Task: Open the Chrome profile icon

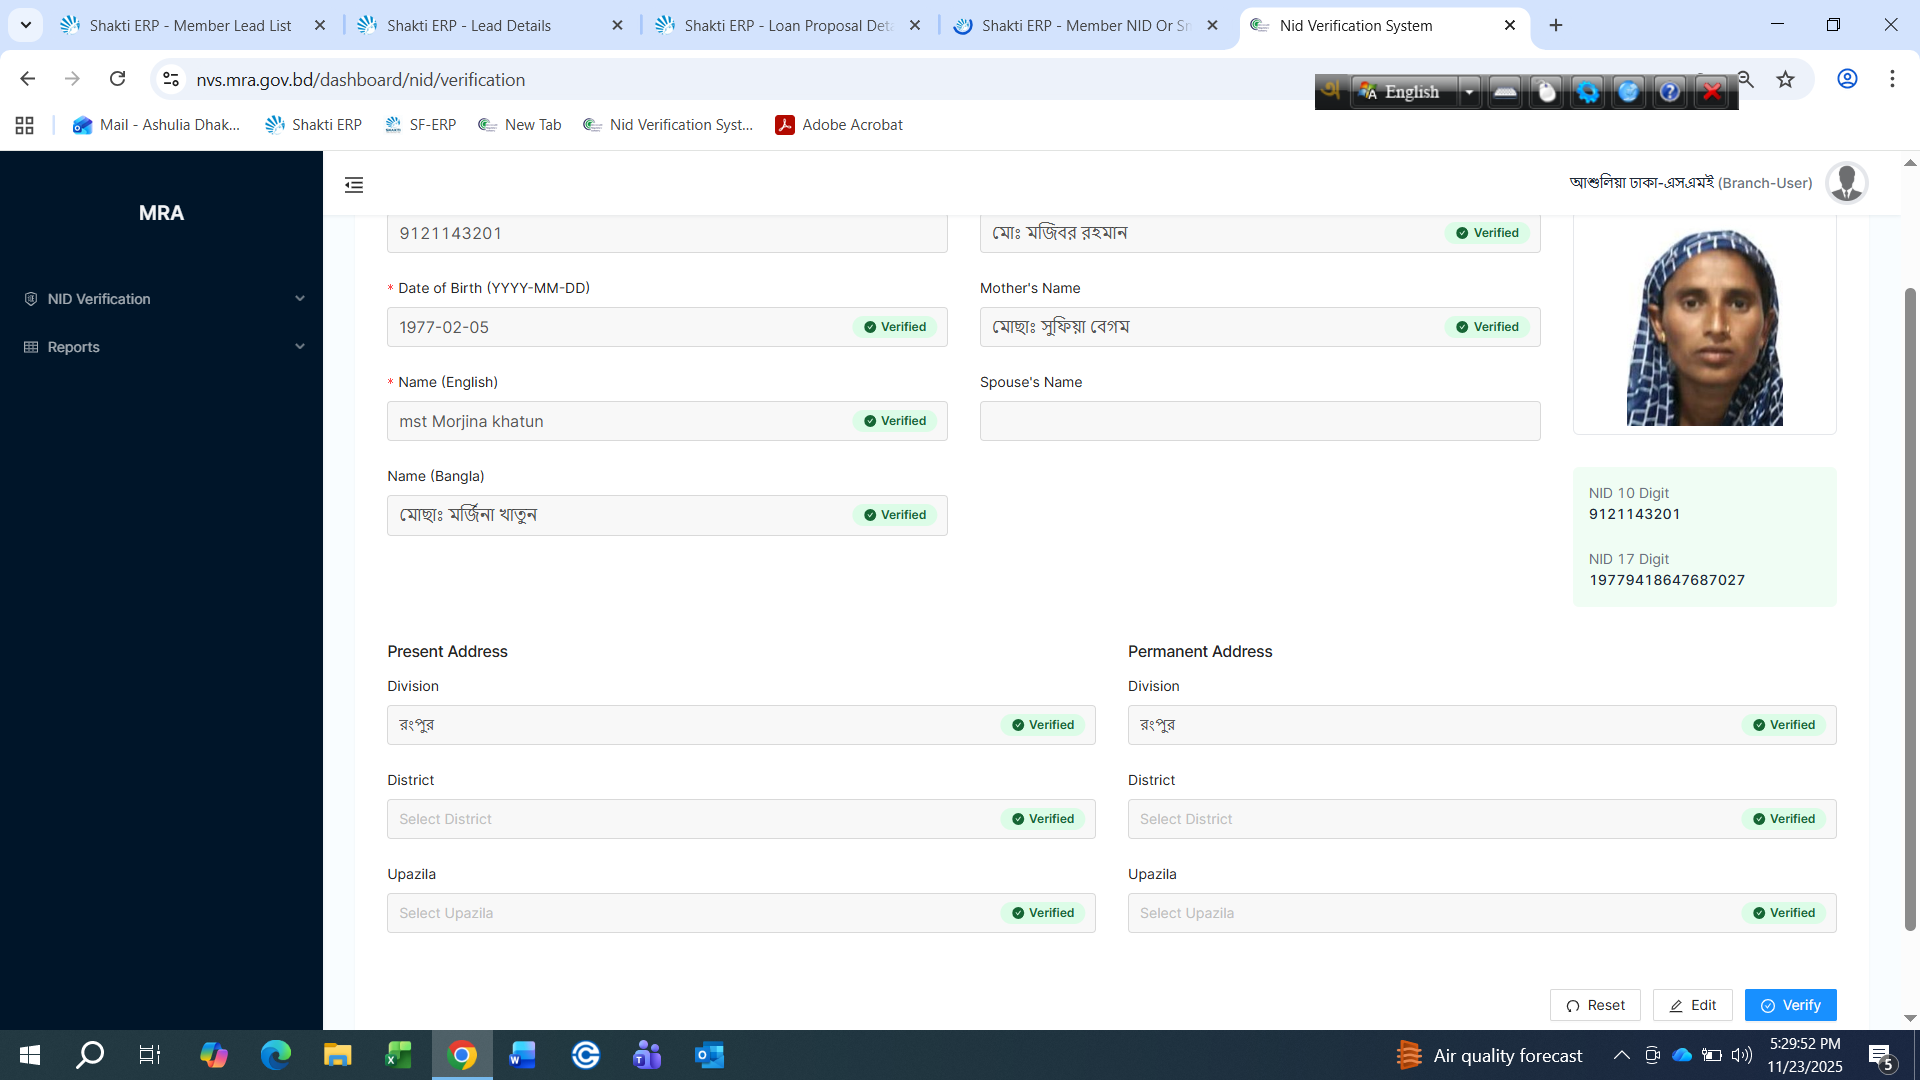Action: point(1847,79)
